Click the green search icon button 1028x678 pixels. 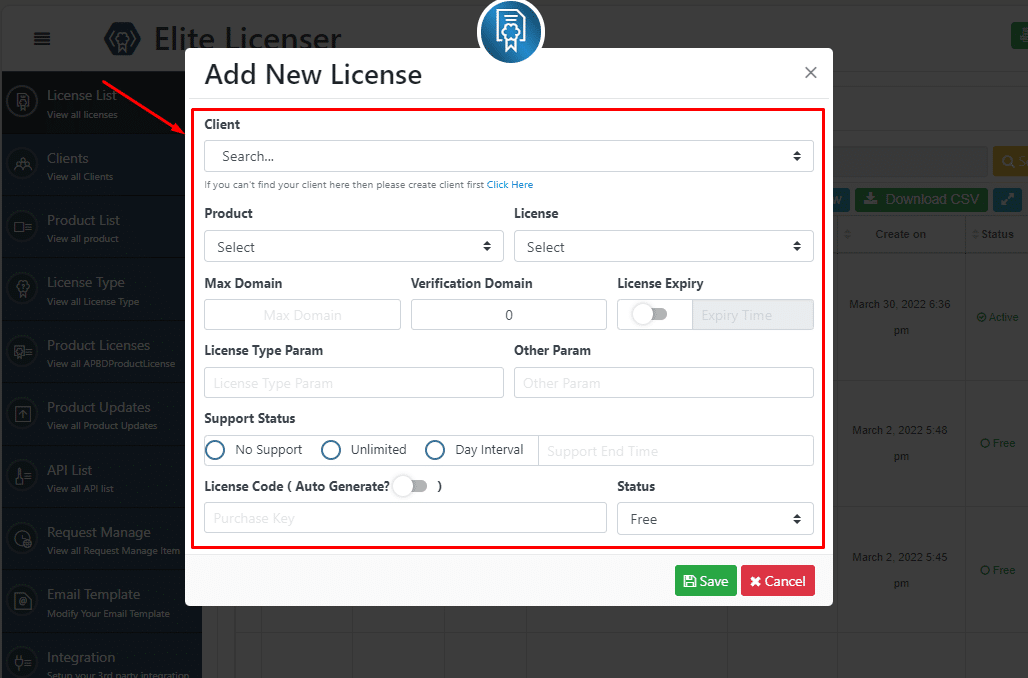pyautogui.click(x=1010, y=161)
